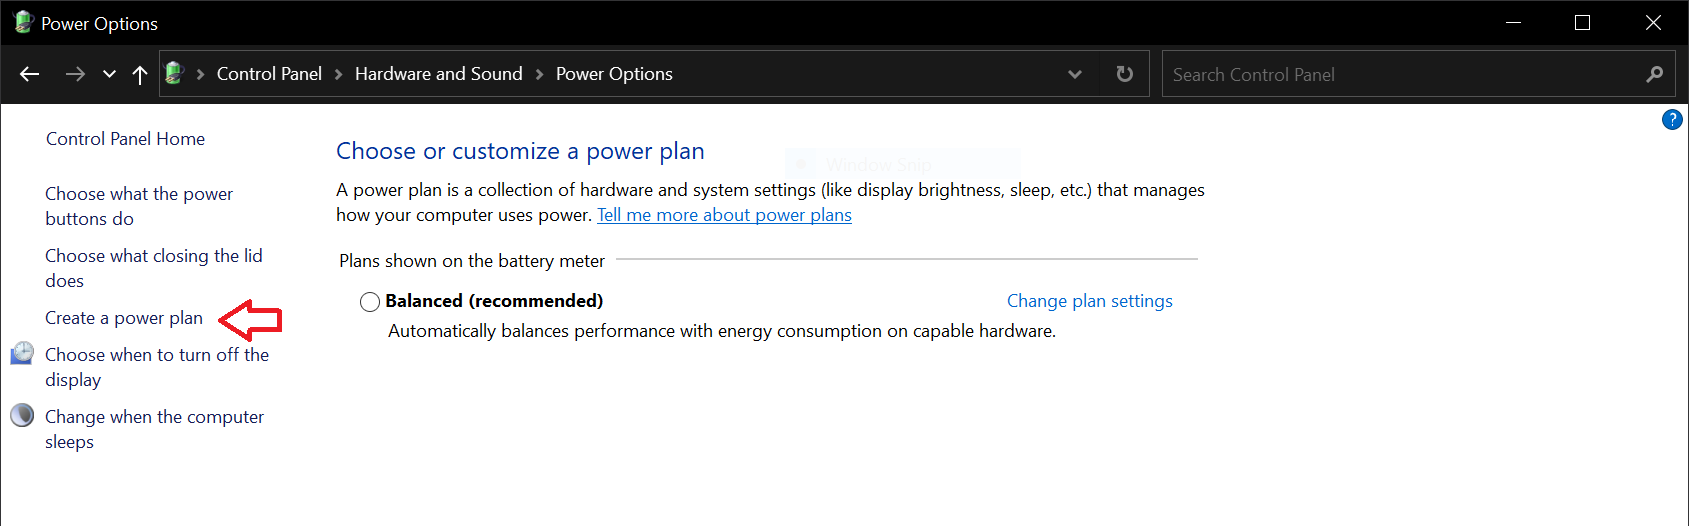Click the Back arrow navigation button
Screen dimensions: 1689x526
[30, 74]
